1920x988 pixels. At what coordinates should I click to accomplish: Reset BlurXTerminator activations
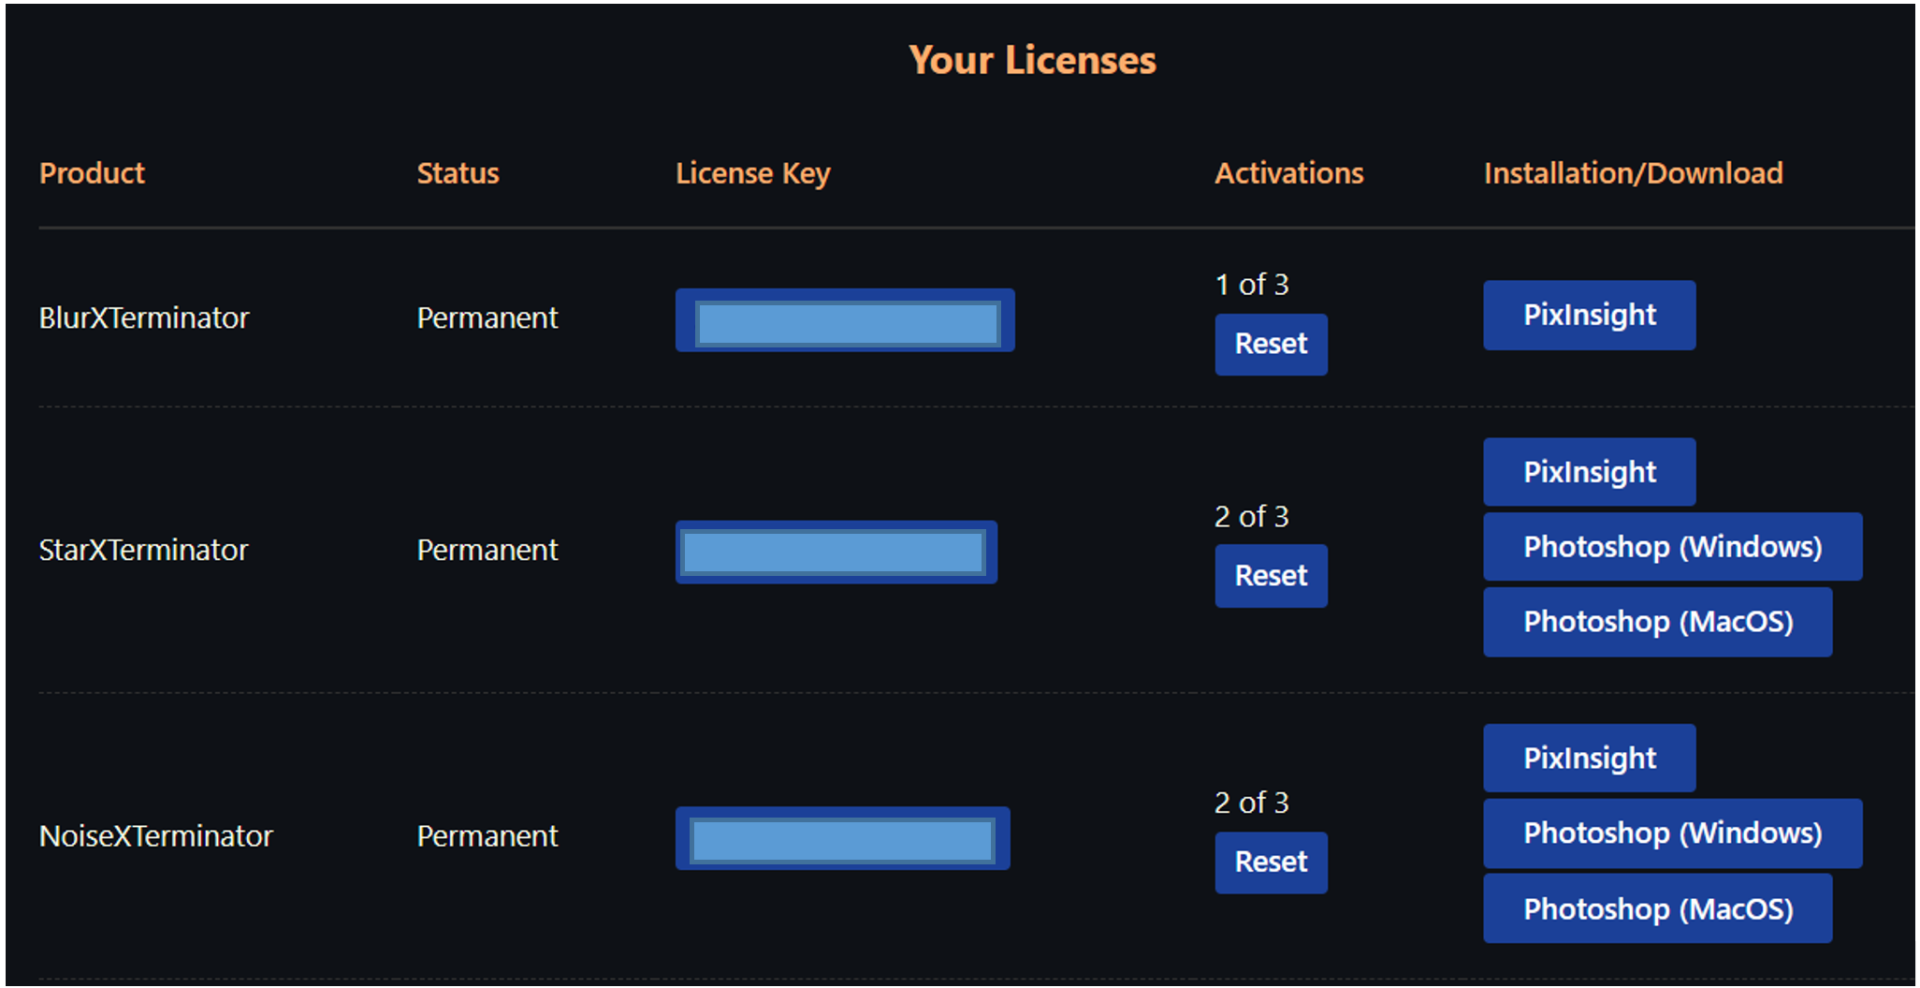(1271, 344)
